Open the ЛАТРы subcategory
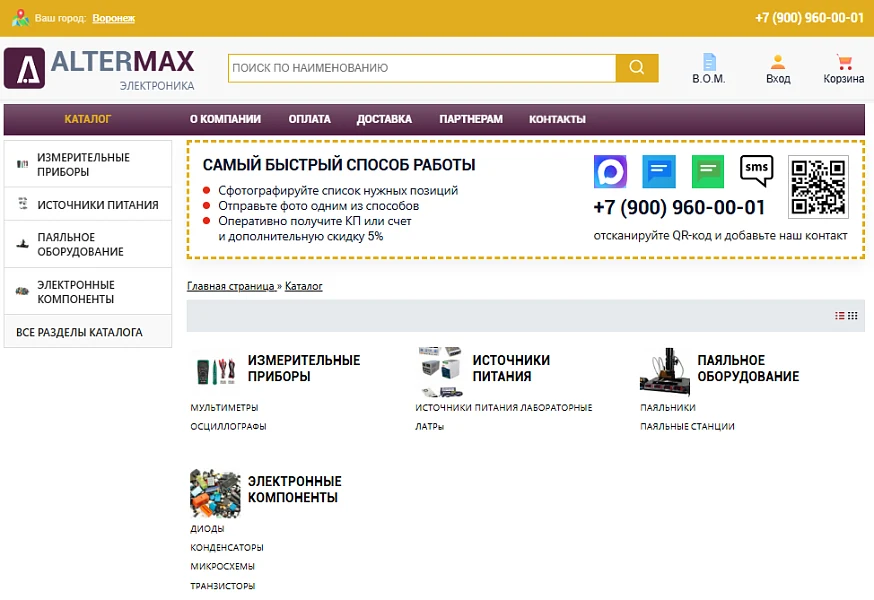Viewport: 874px width, 600px height. (x=430, y=427)
